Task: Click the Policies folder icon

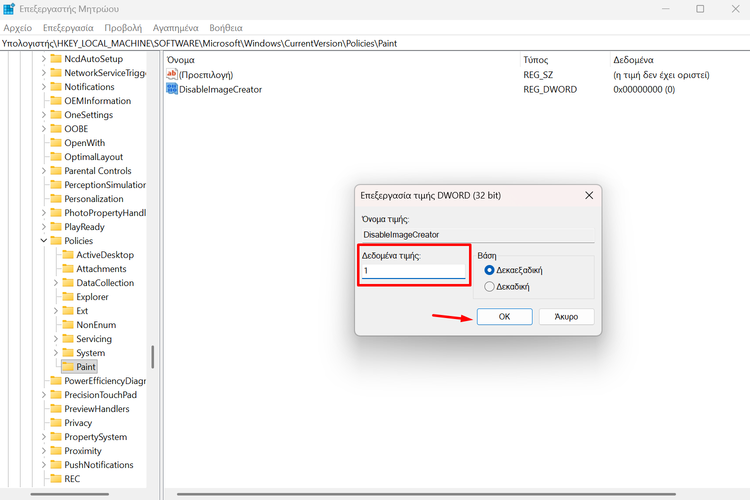Action: (x=56, y=241)
